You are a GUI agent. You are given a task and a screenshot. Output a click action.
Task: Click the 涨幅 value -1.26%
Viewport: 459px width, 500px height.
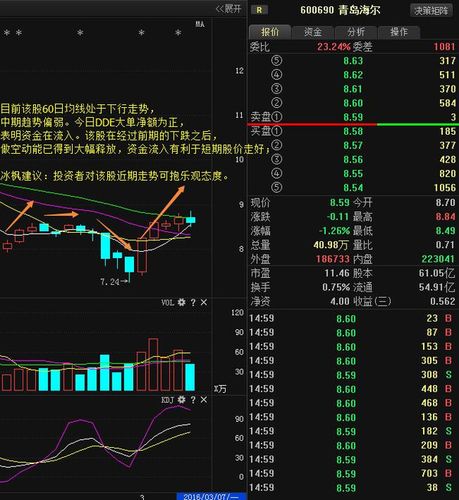(334, 231)
